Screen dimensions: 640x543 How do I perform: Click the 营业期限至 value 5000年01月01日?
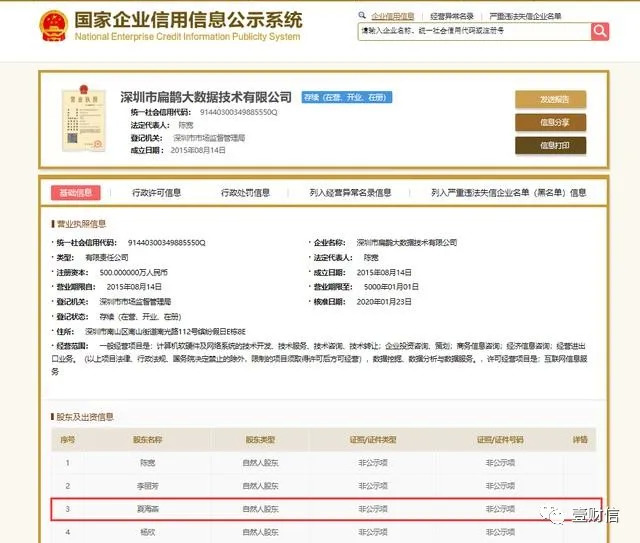pyautogui.click(x=391, y=287)
